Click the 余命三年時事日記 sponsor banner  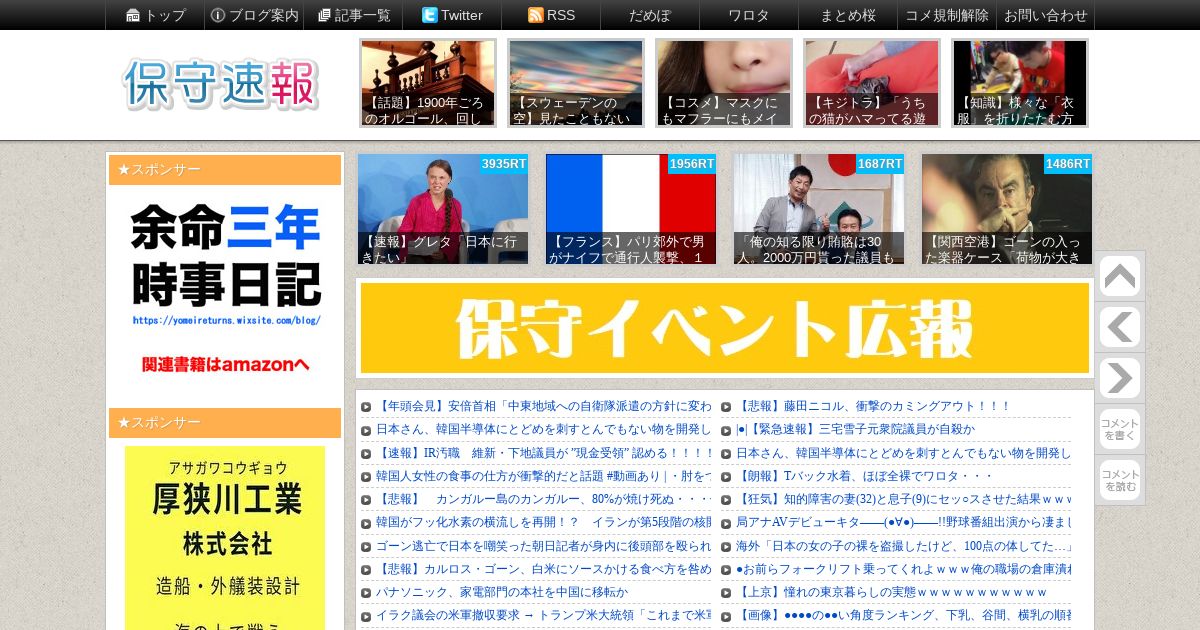[225, 290]
